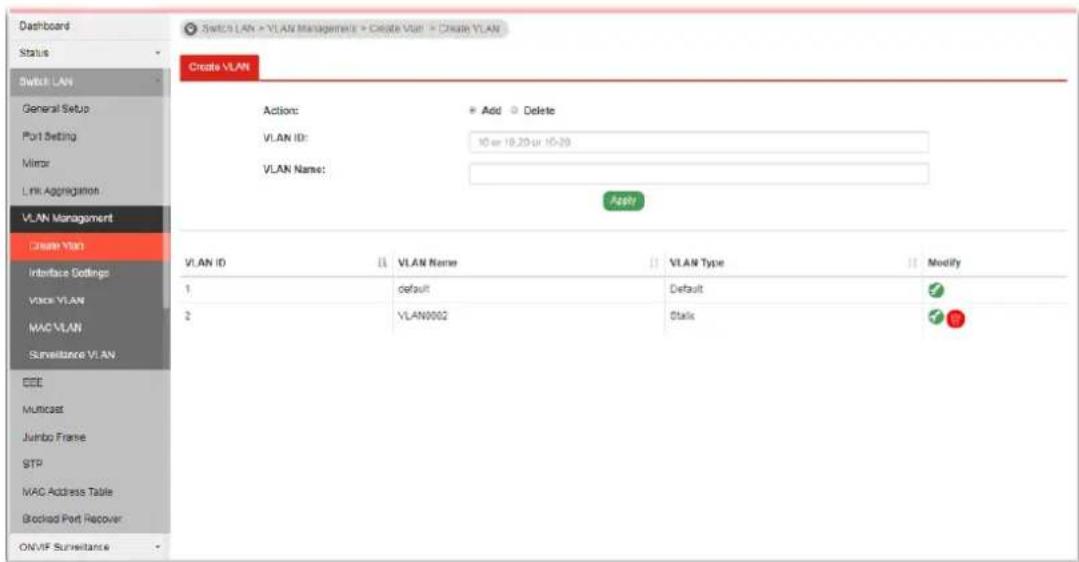This screenshot has width=1079, height=562.
Task: Click the green Apply button
Action: (x=623, y=201)
